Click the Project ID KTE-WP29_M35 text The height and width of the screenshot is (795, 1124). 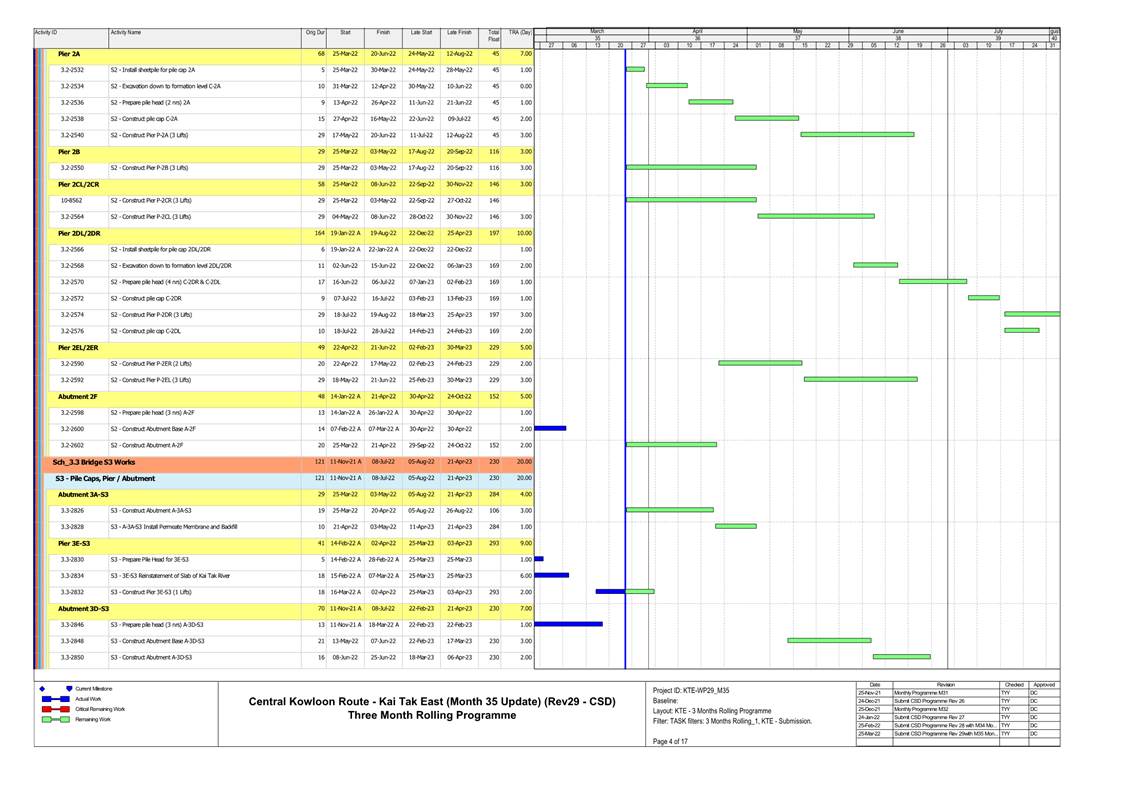[691, 690]
